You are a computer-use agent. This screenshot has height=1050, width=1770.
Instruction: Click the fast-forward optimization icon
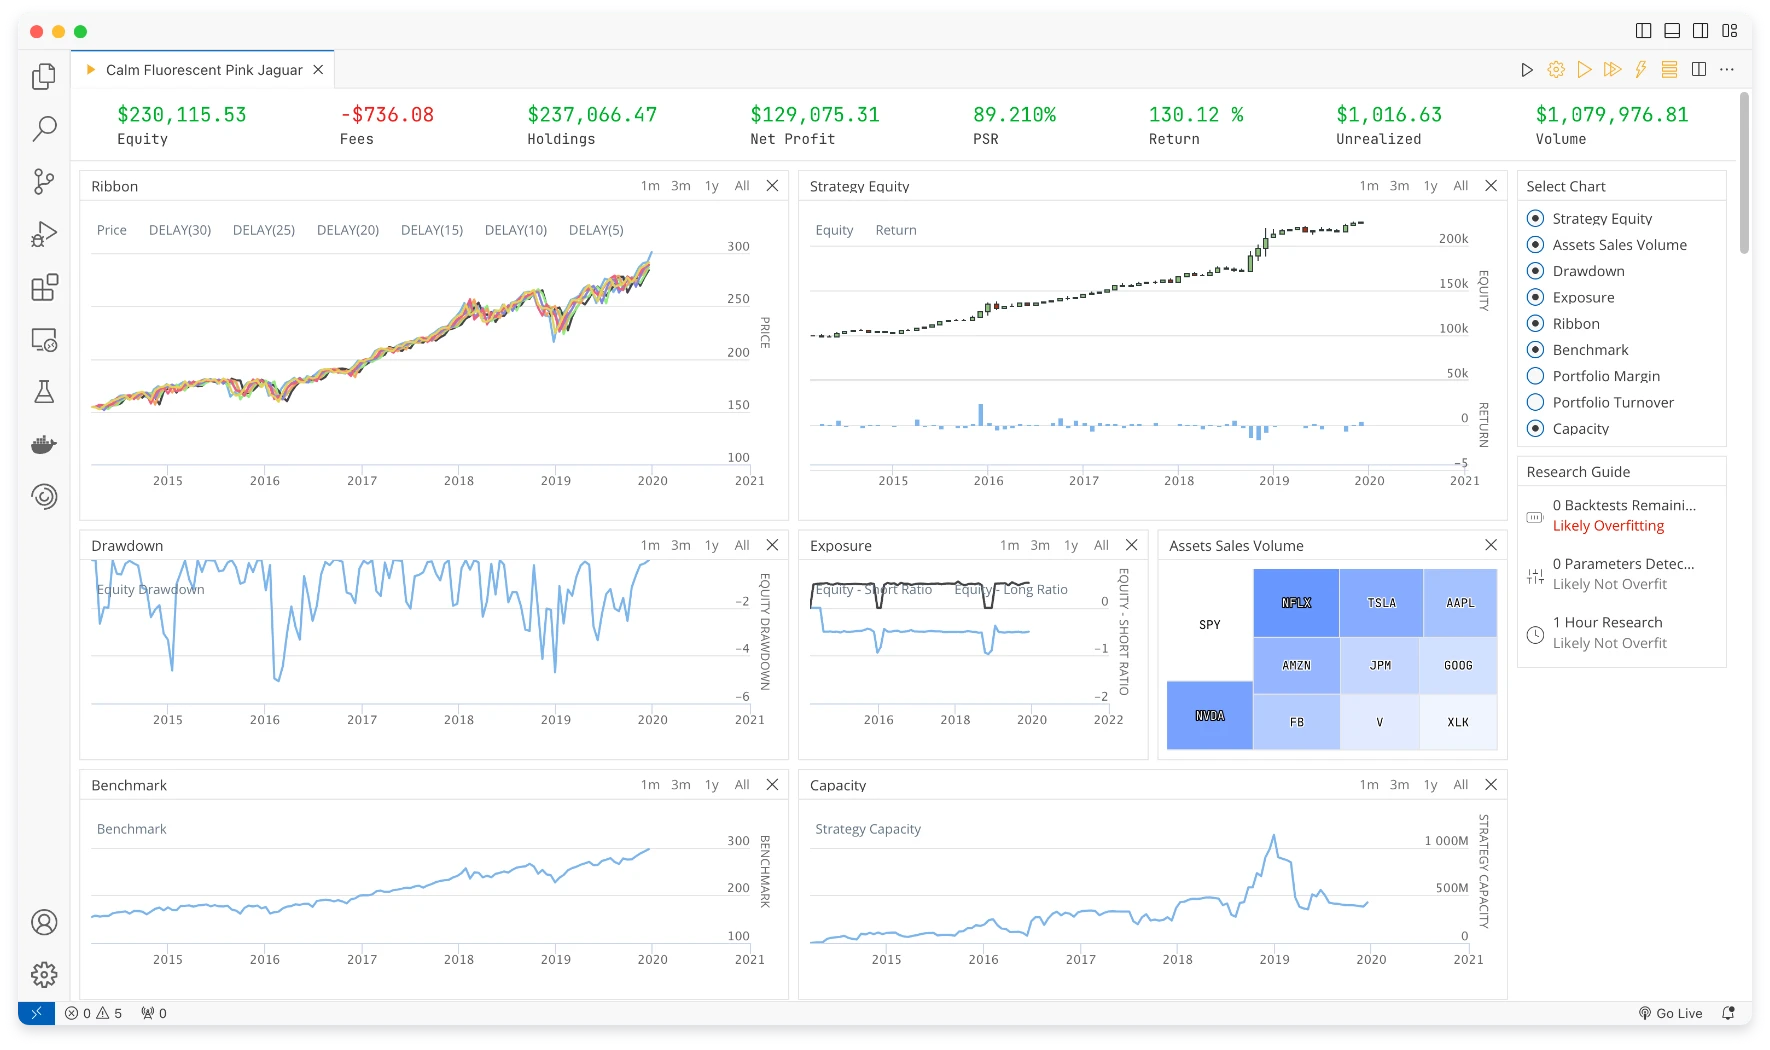(x=1612, y=69)
